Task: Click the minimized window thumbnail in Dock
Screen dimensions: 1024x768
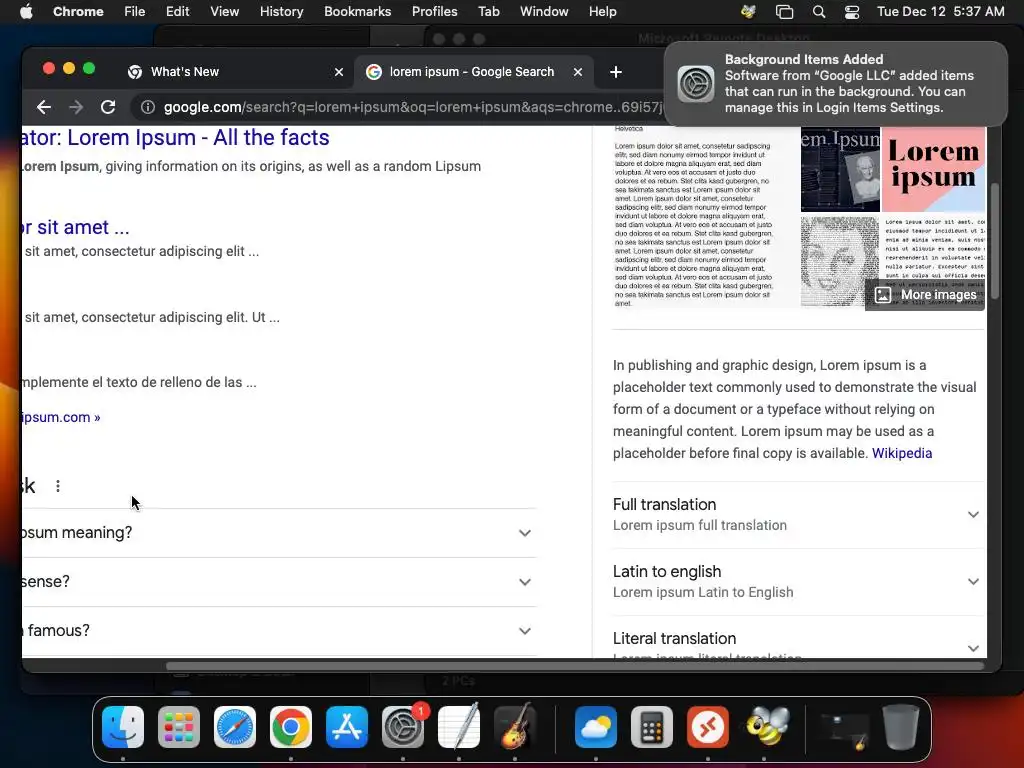Action: pyautogui.click(x=844, y=730)
